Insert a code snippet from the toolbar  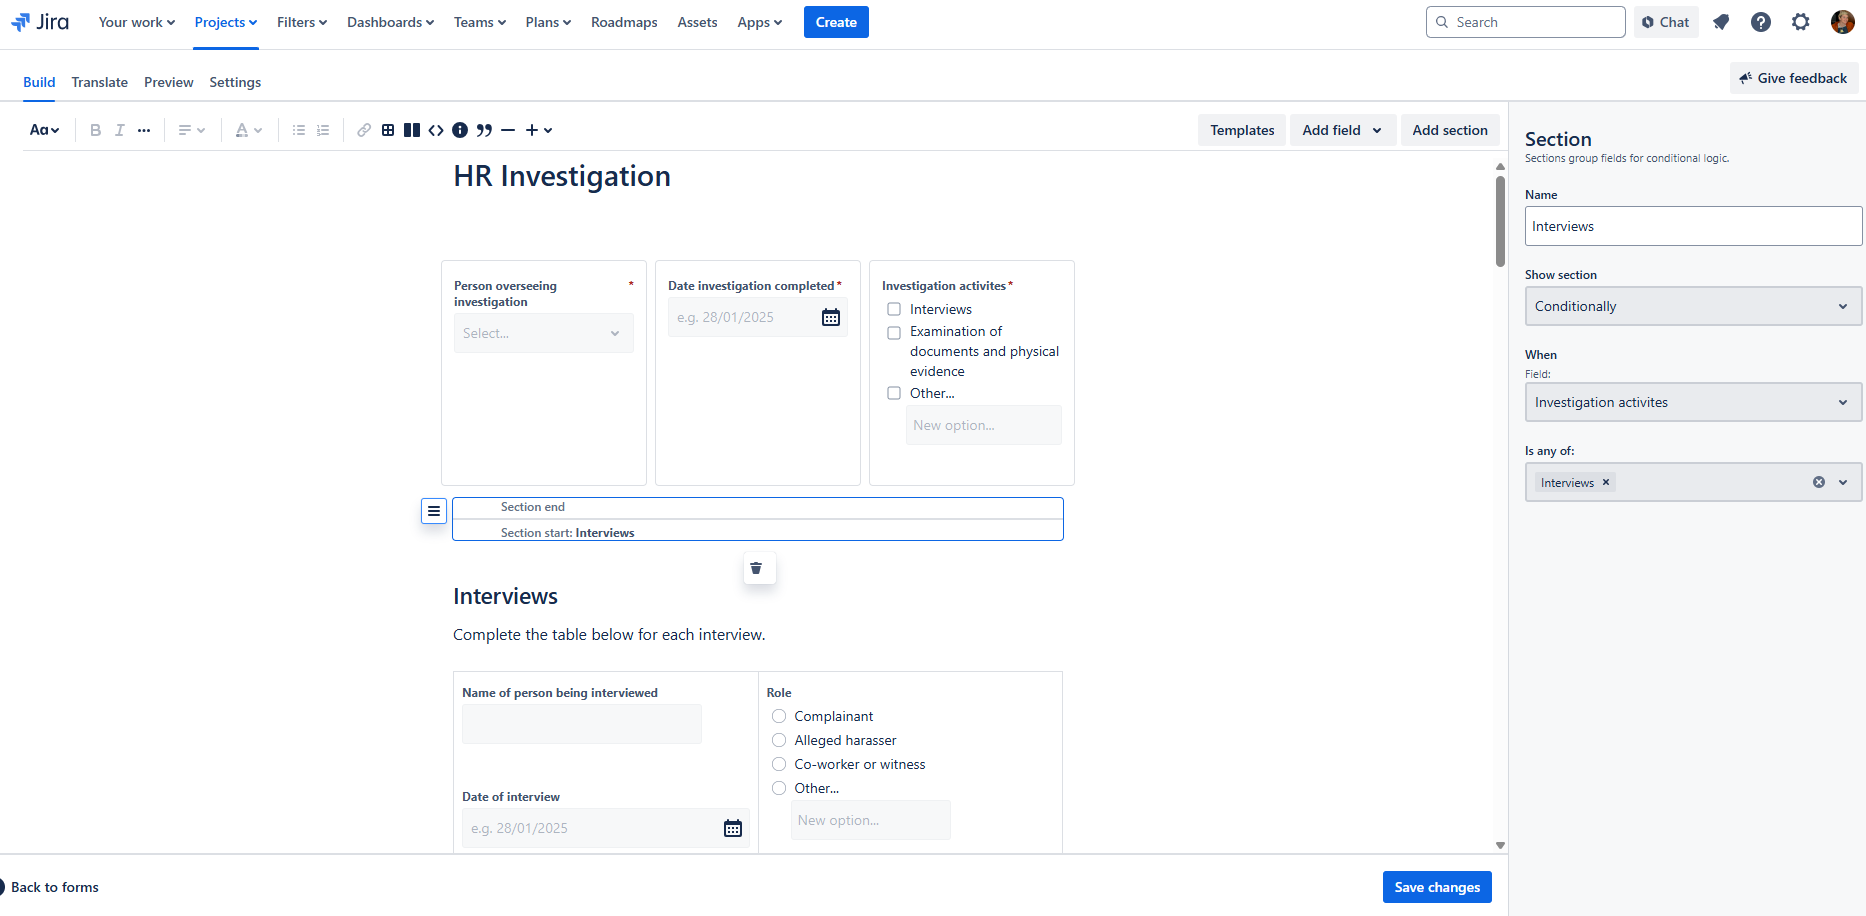coord(436,130)
